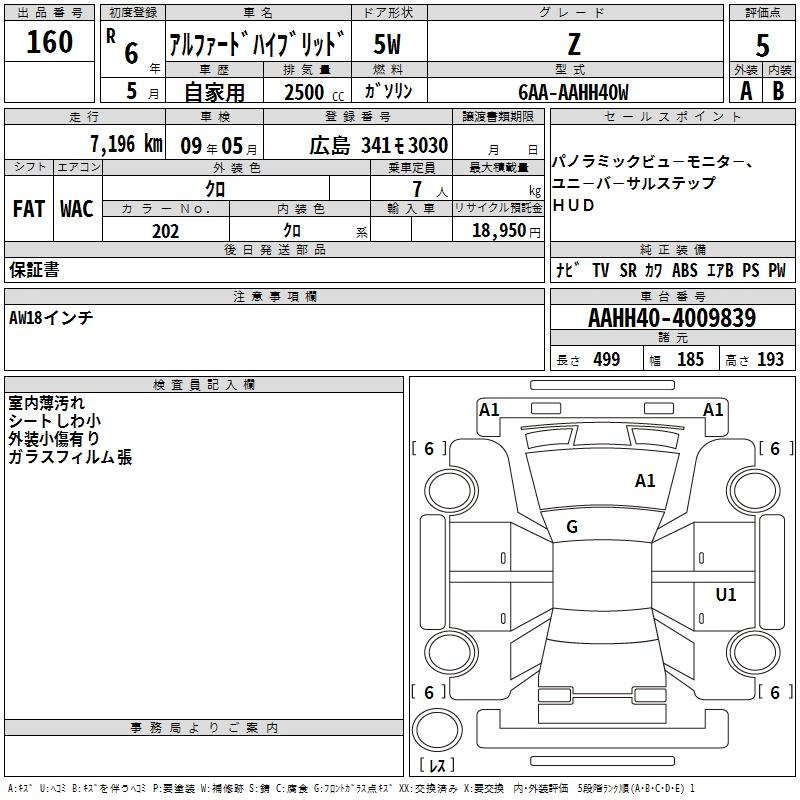Click the mileage value 7,196 km
Screen dimensions: 800x800
[x=127, y=144]
